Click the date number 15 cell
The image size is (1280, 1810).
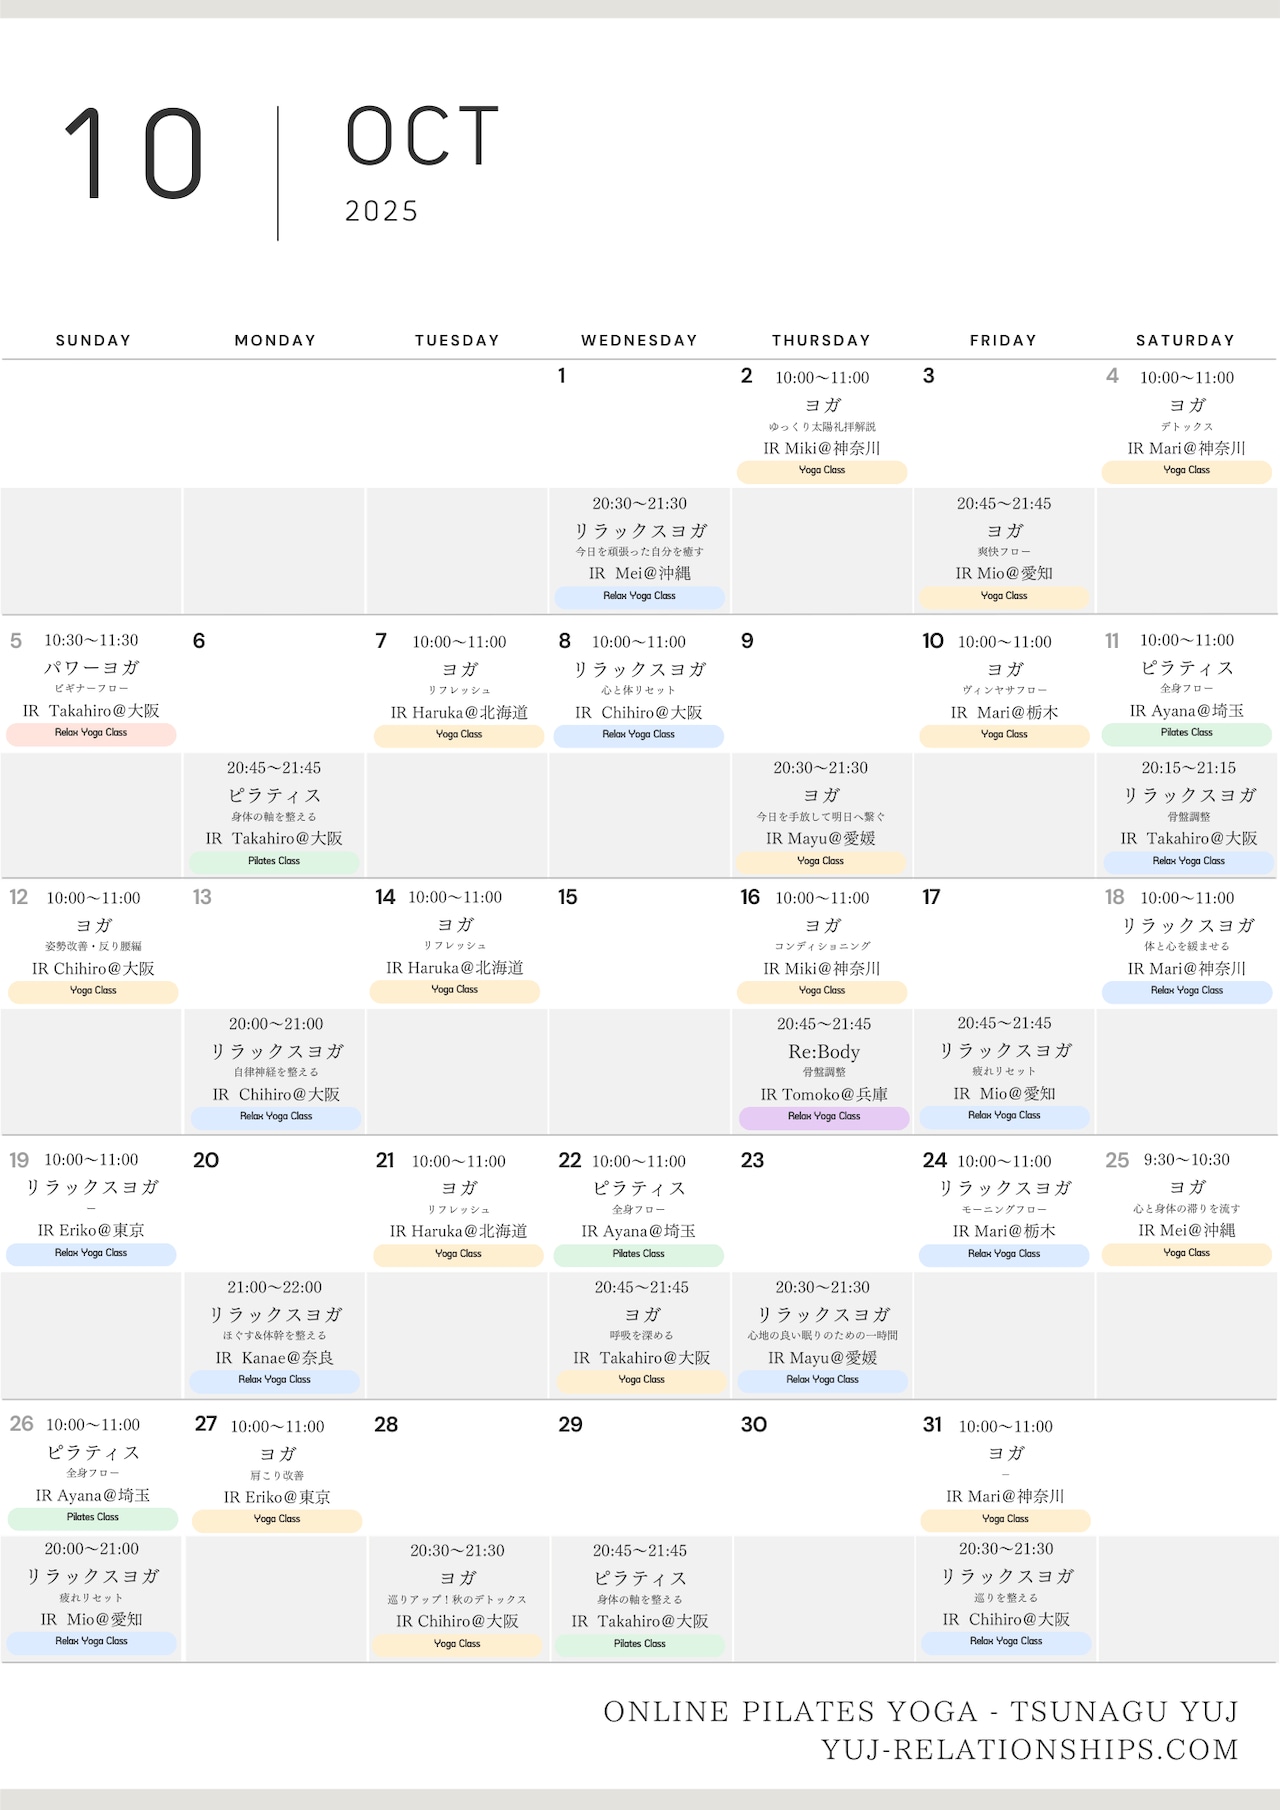click(568, 897)
